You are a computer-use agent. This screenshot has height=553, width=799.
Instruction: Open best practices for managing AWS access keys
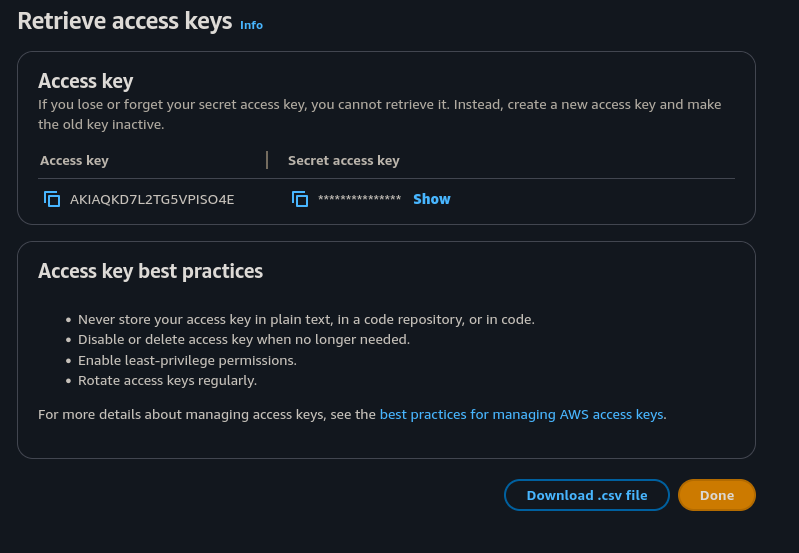(521, 414)
